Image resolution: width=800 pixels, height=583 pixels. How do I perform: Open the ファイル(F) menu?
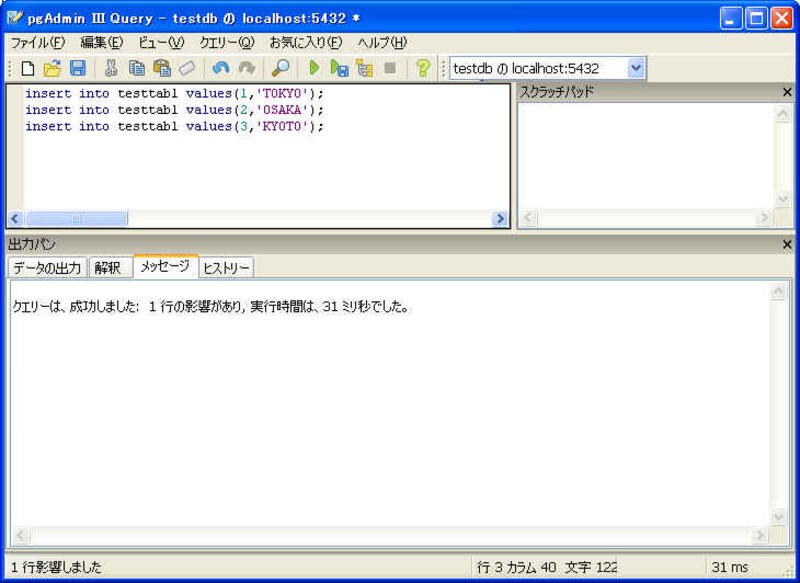(x=37, y=43)
